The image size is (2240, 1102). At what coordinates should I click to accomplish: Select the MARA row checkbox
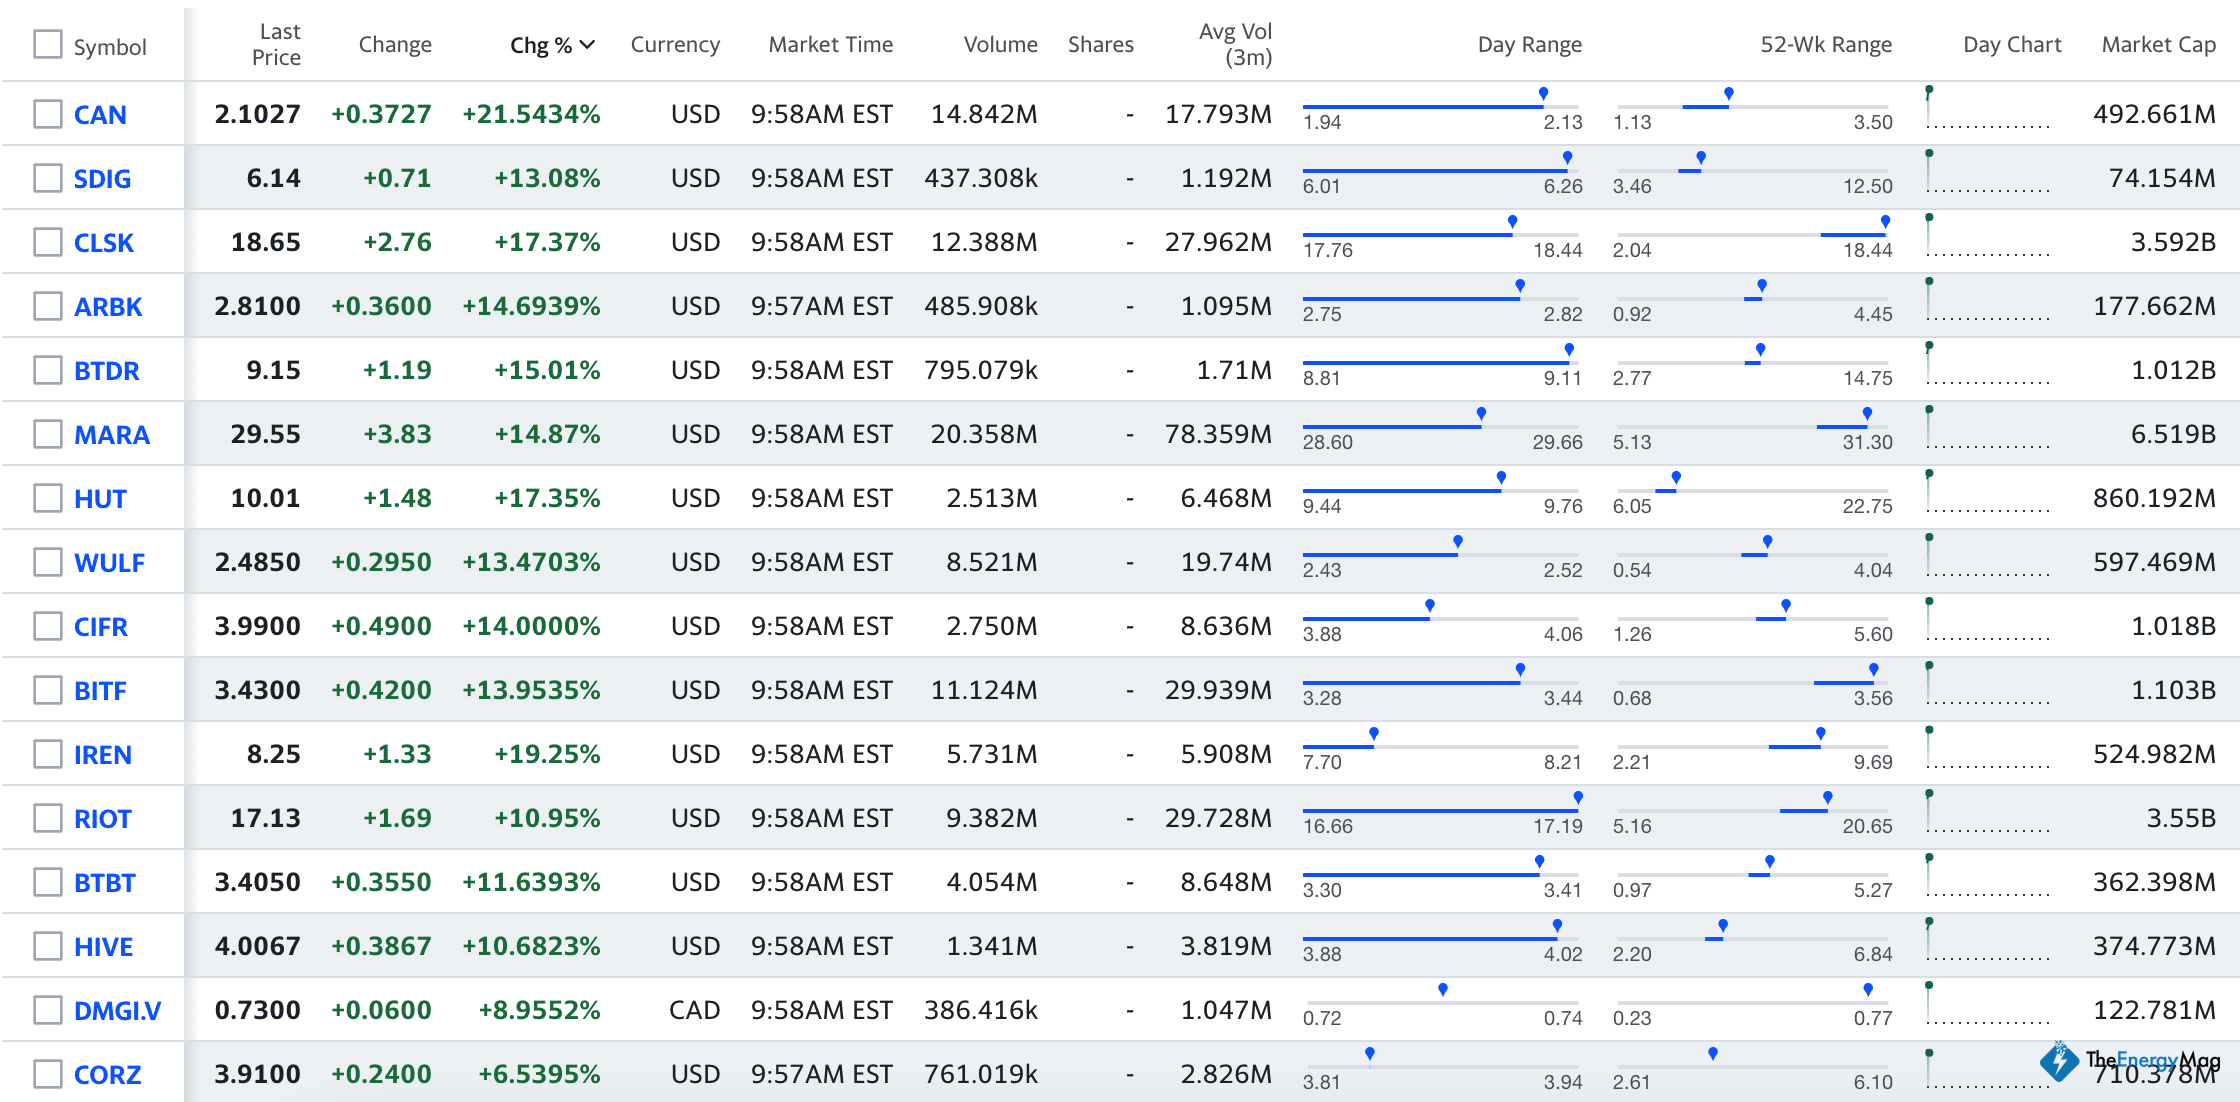(48, 434)
